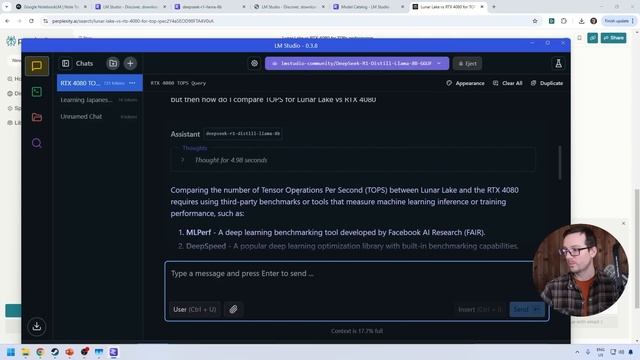Eject the loaded model
Image resolution: width=640 pixels, height=360 pixels.
[467, 63]
